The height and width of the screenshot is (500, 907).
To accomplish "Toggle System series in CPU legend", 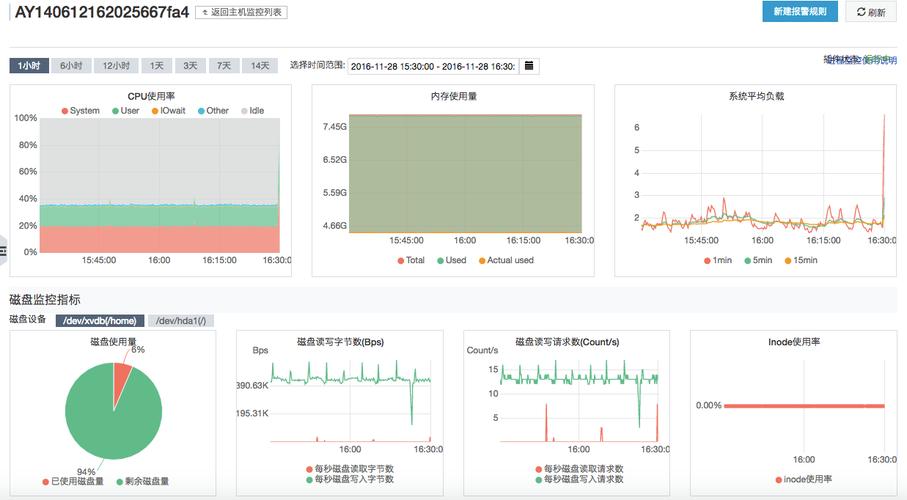I will point(80,111).
